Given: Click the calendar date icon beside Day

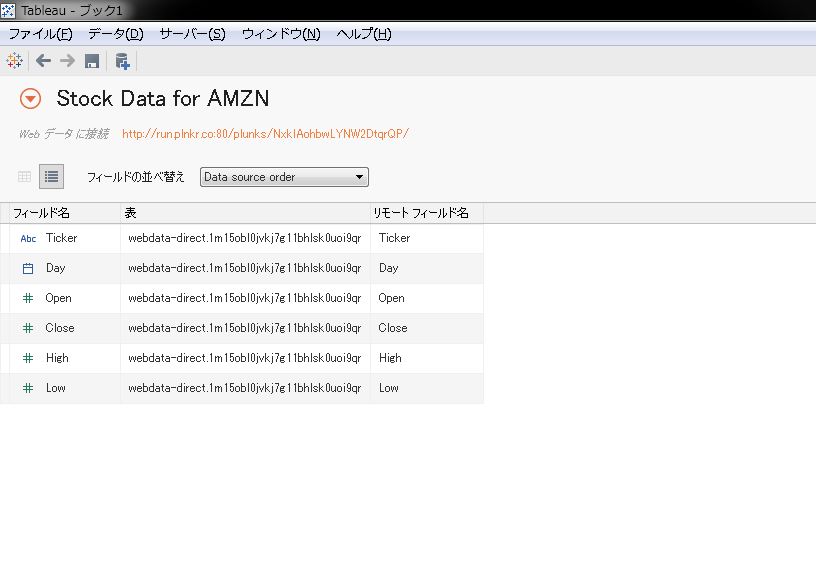Looking at the screenshot, I should (x=27, y=268).
